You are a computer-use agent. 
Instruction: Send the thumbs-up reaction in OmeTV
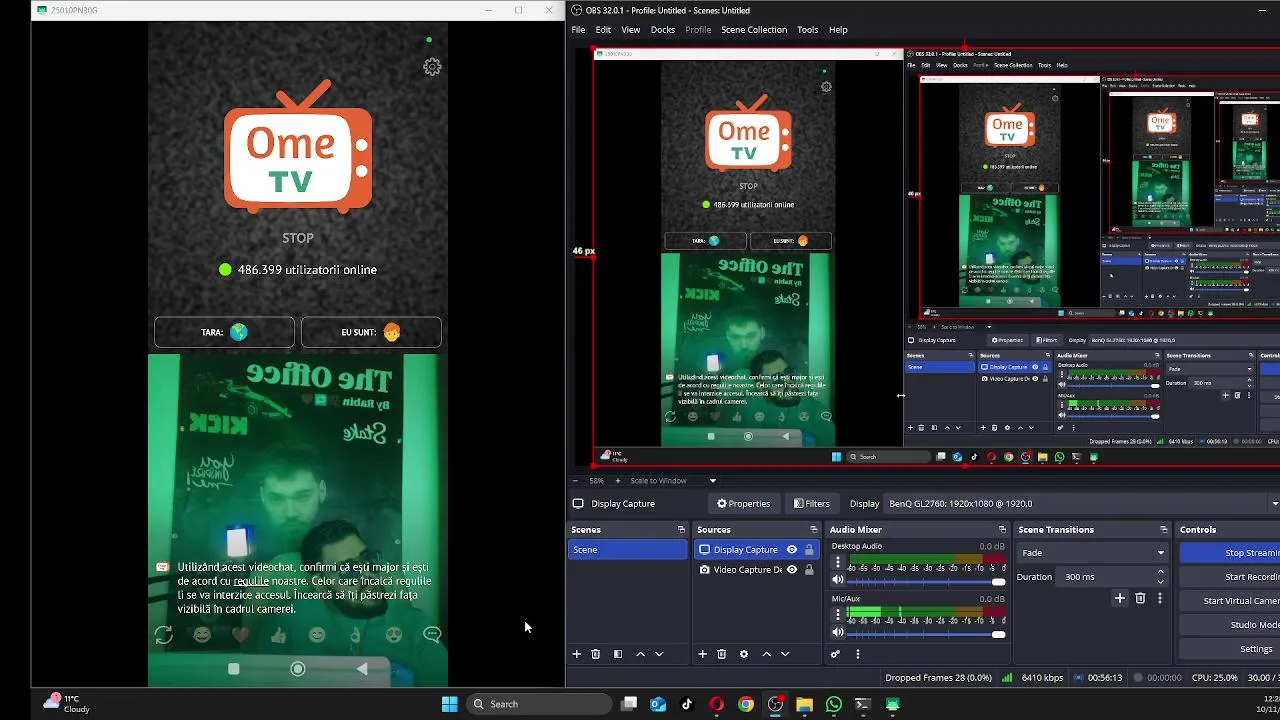[x=278, y=634]
